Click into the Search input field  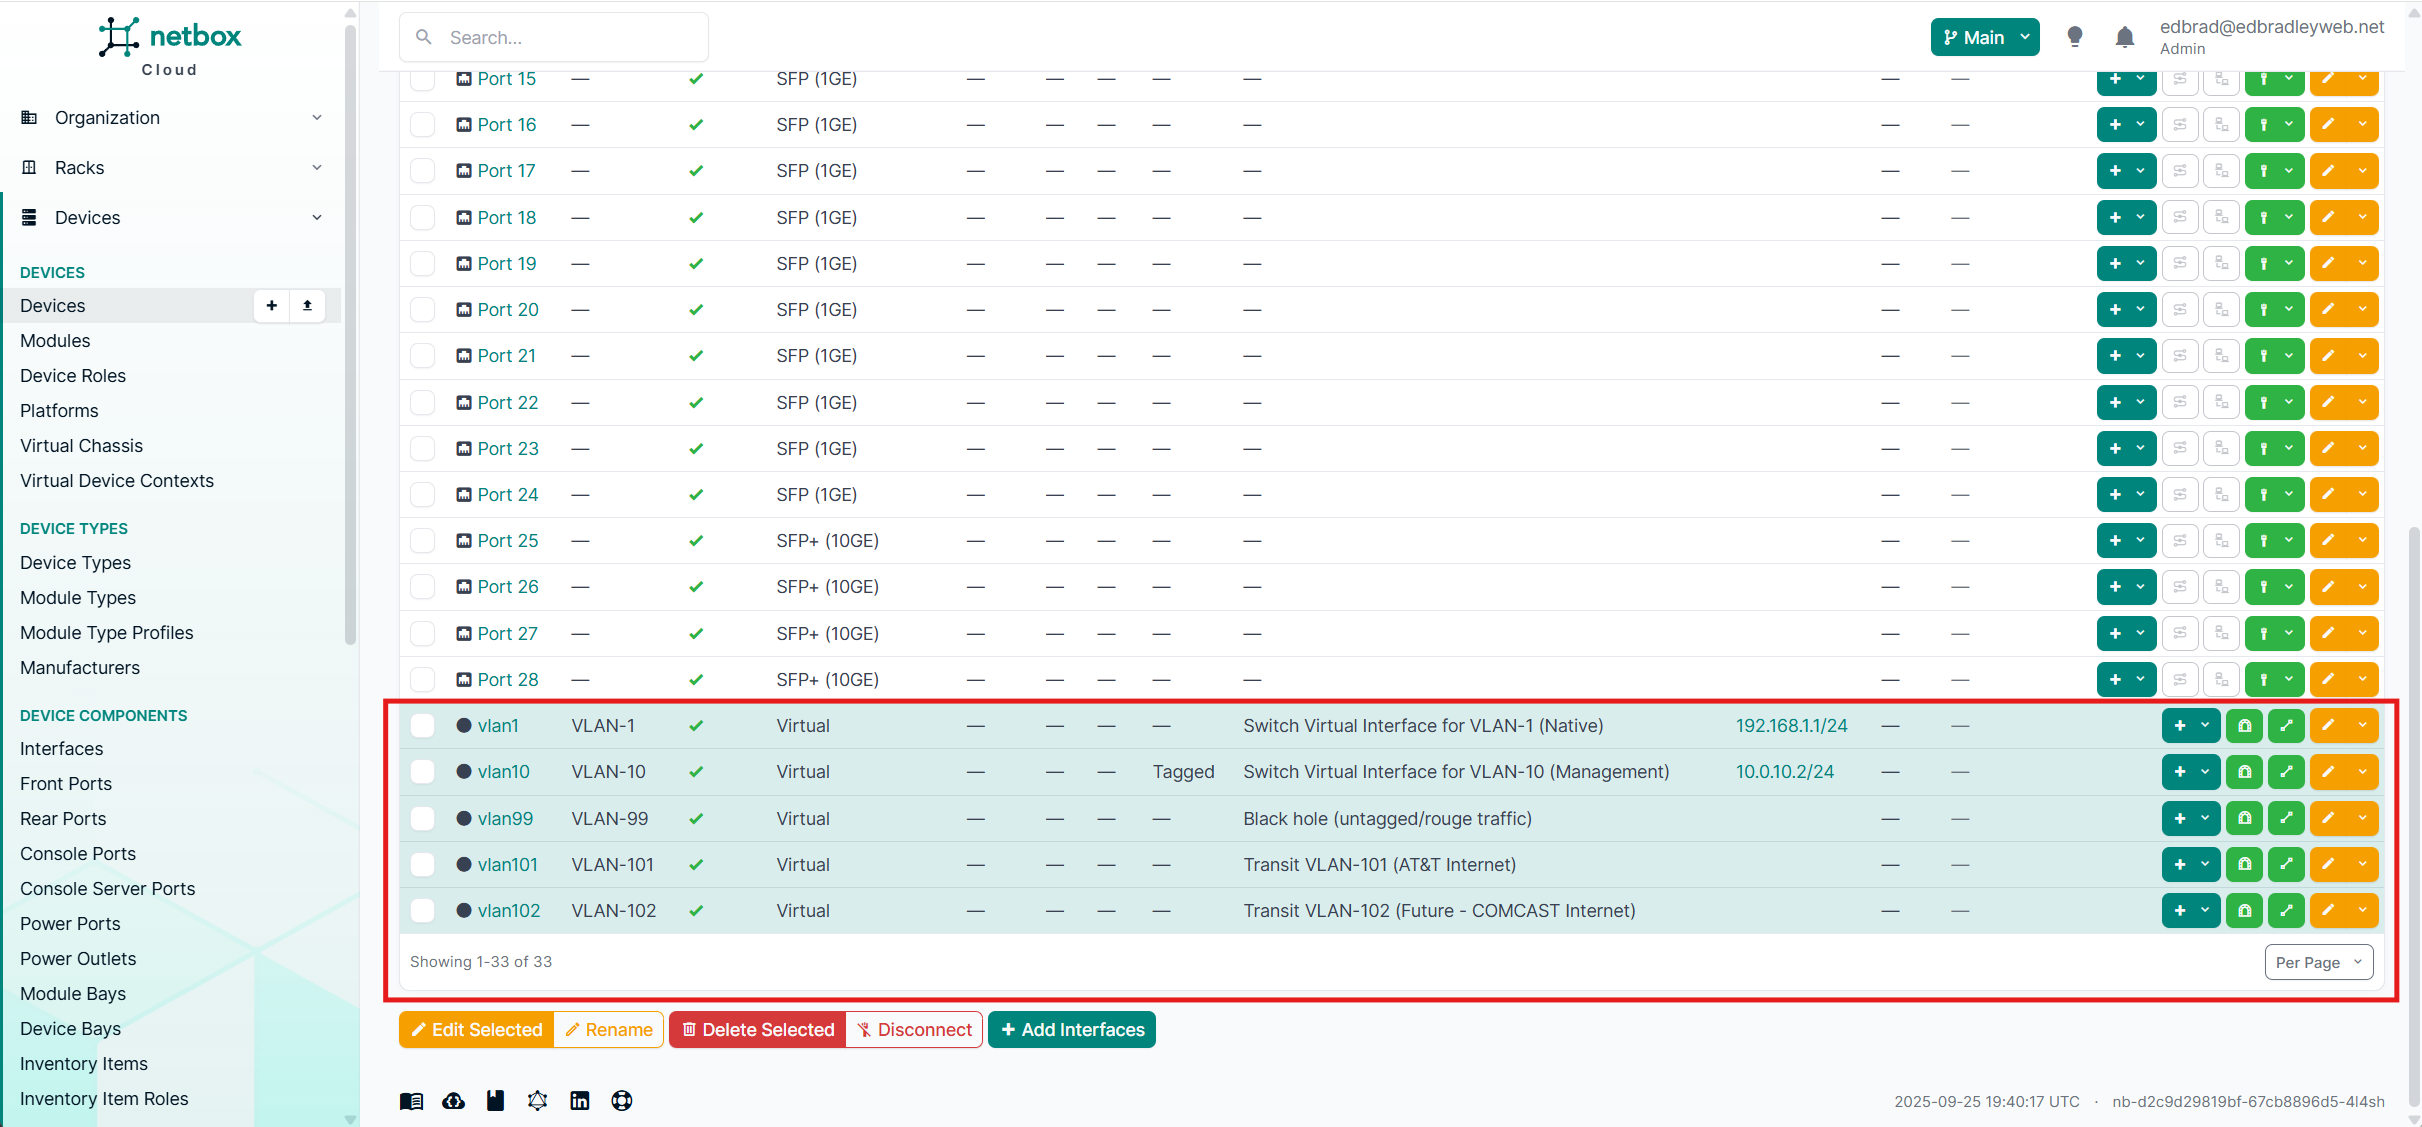pos(570,37)
